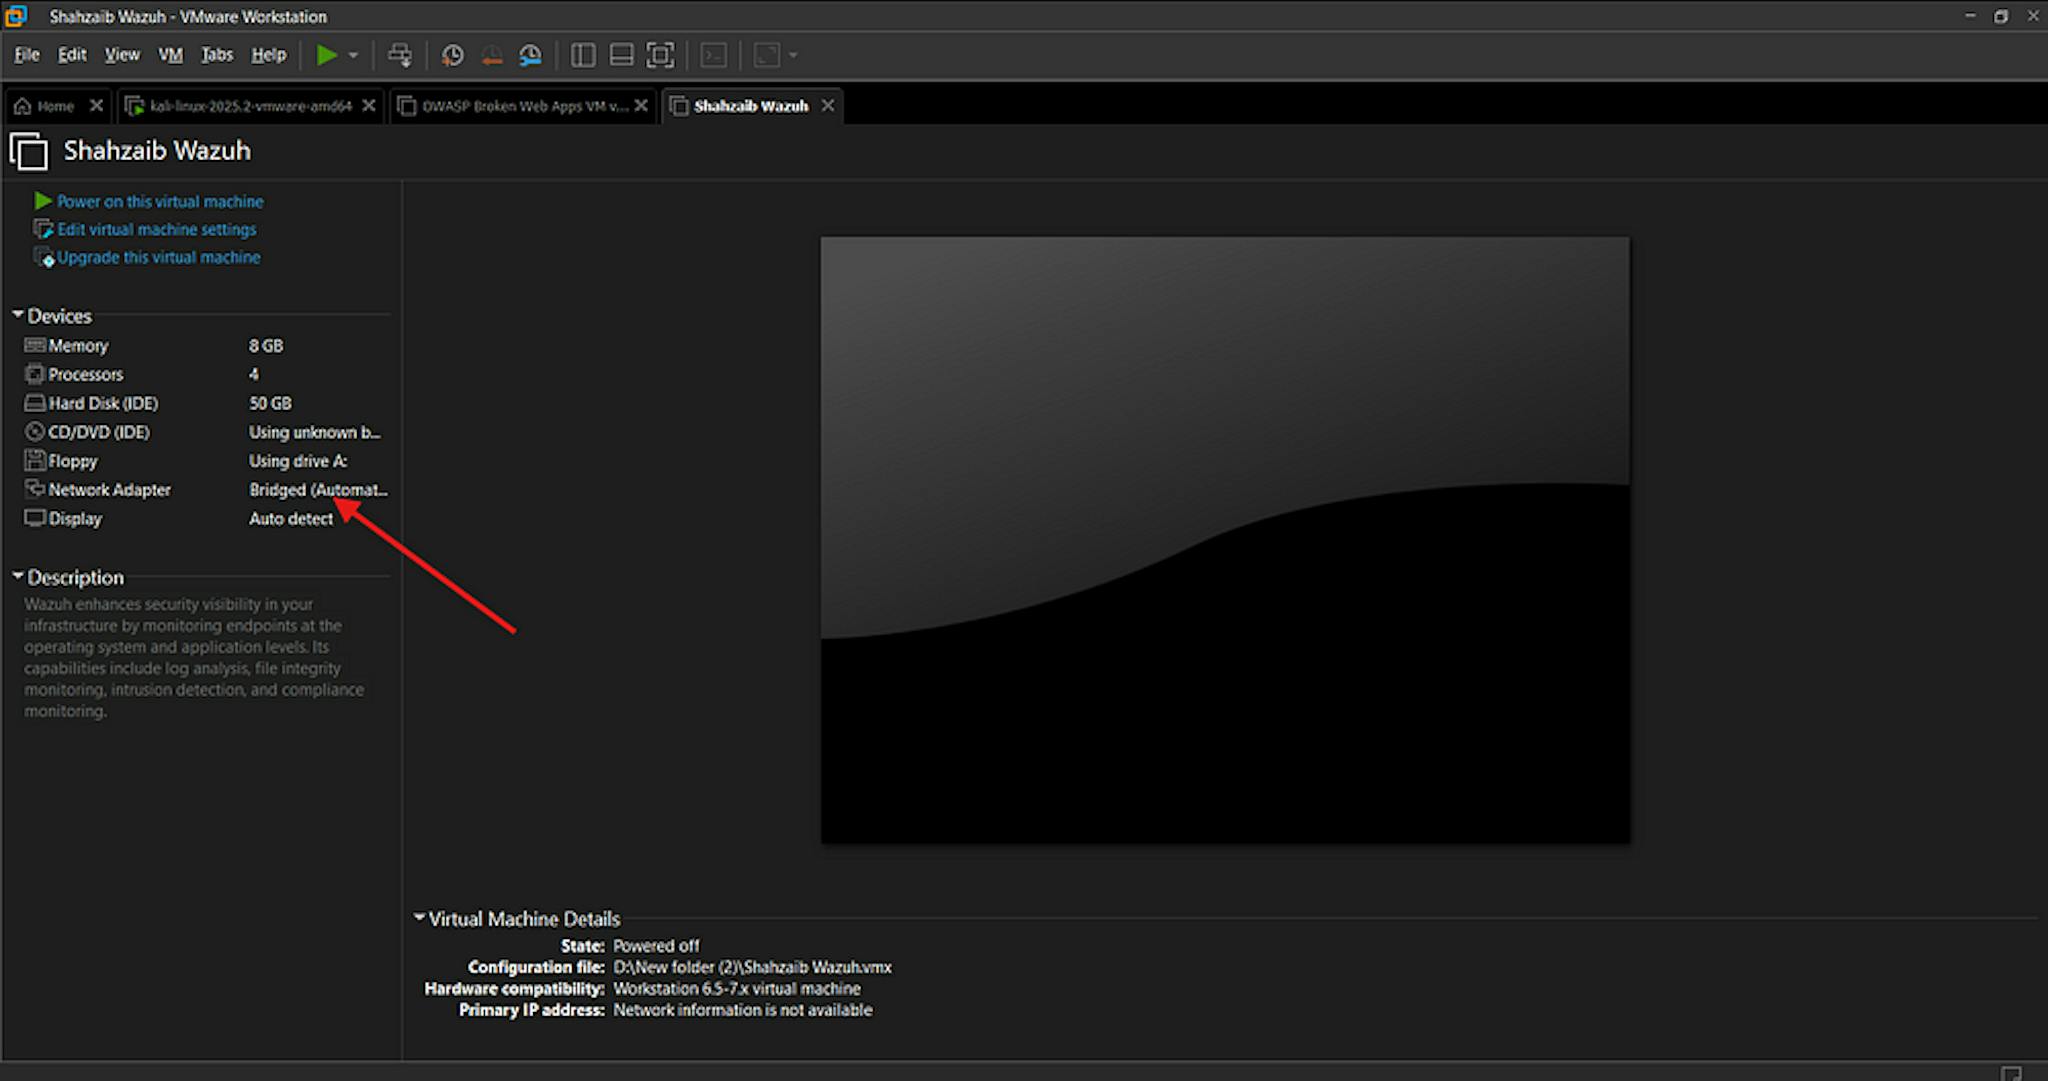Open the File menu
The image size is (2048, 1081).
[27, 55]
